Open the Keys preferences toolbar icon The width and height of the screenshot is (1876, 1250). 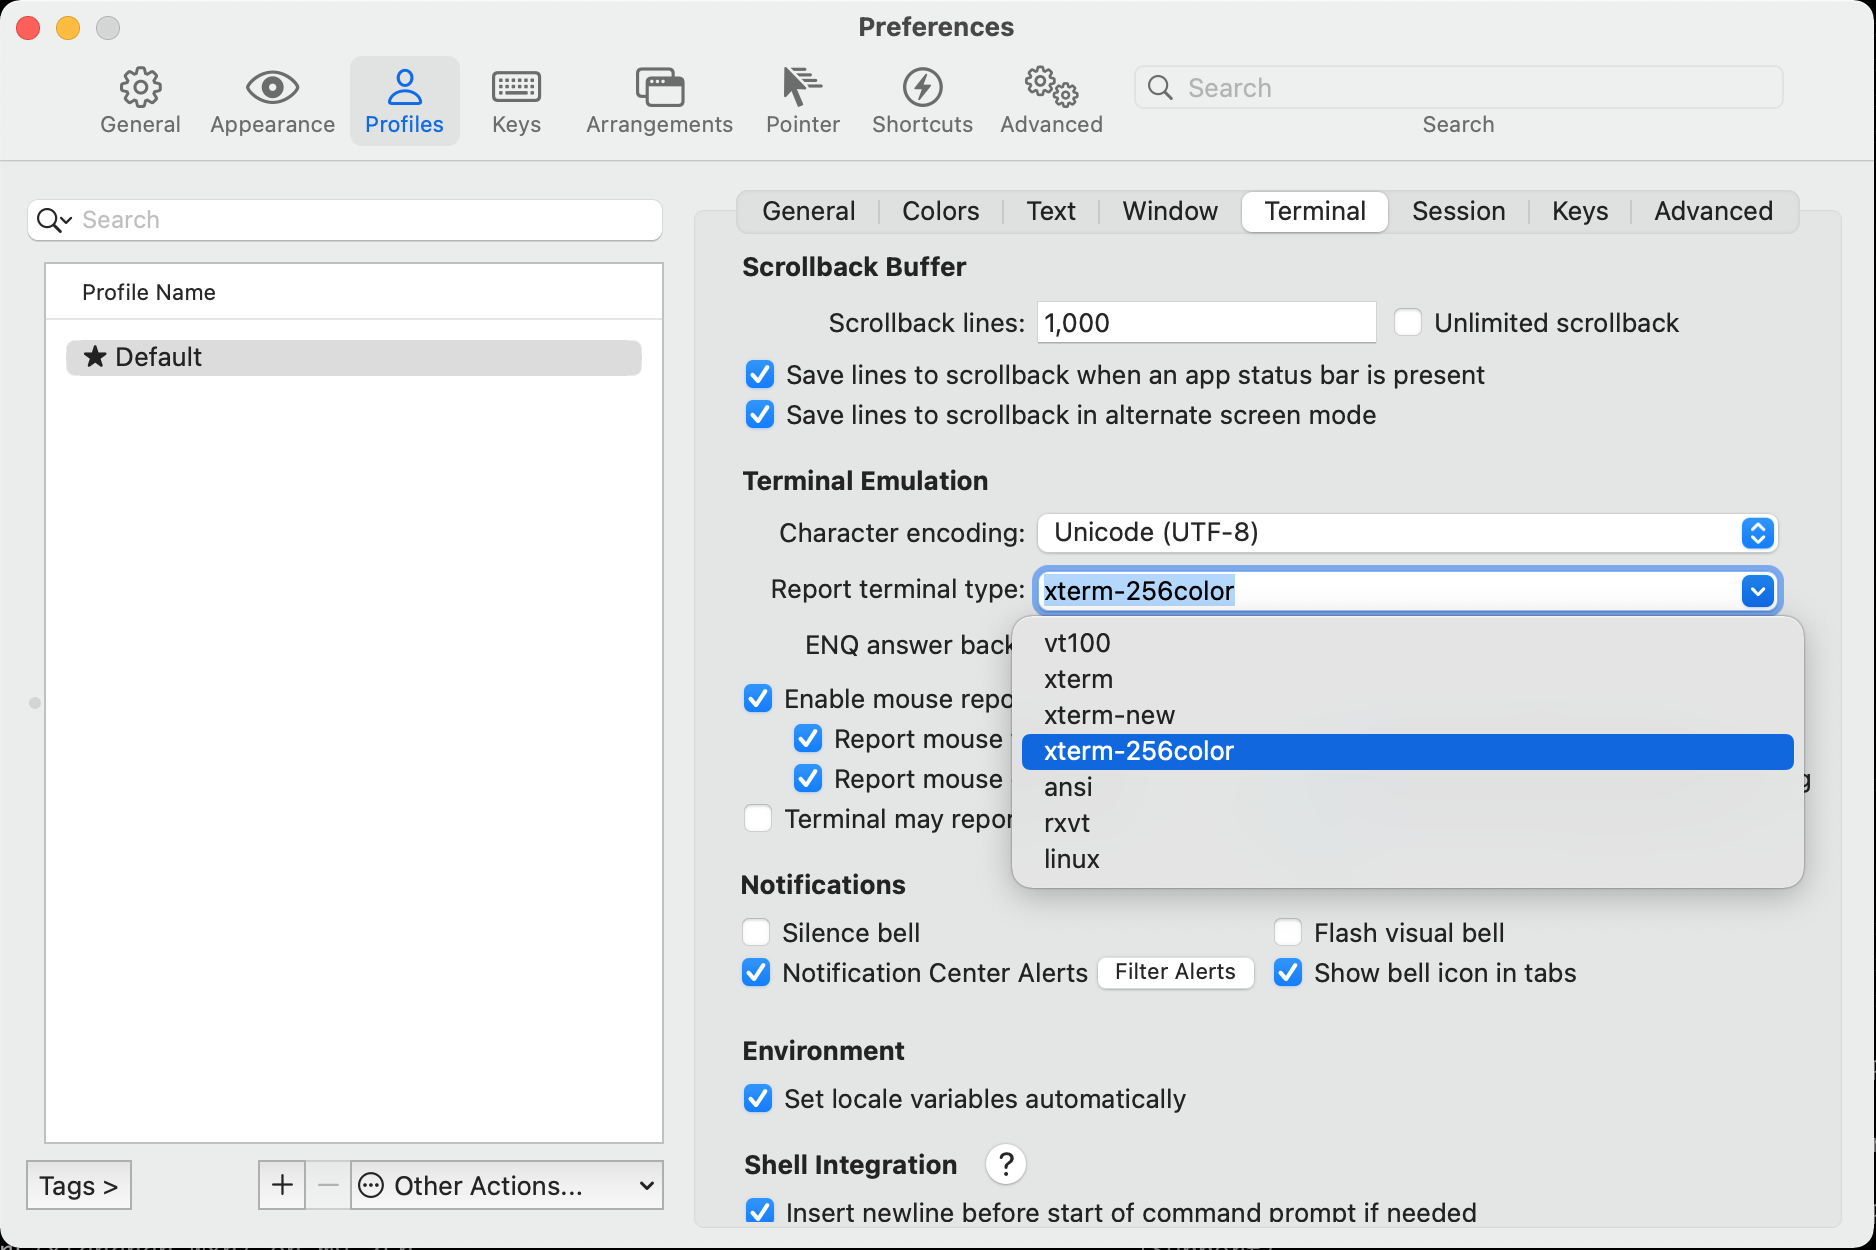[516, 100]
